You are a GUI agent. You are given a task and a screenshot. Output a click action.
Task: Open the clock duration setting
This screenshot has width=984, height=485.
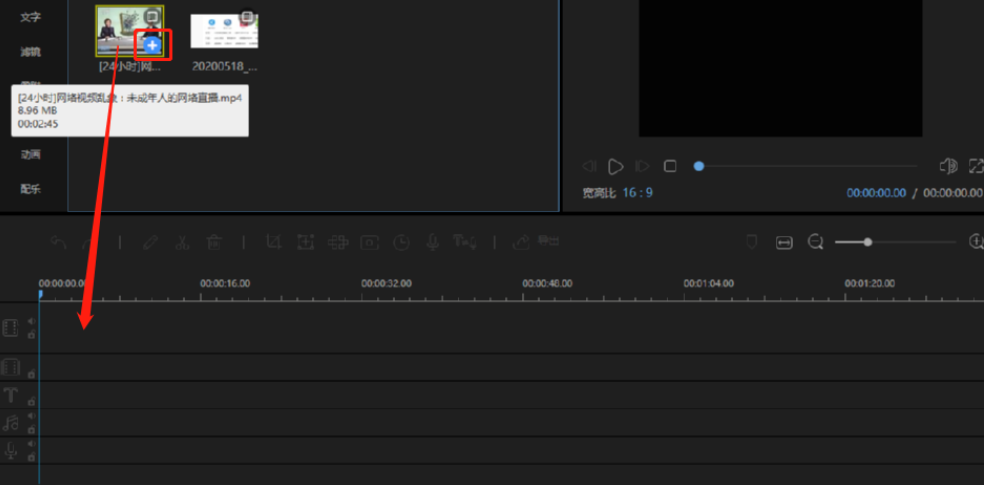(402, 242)
